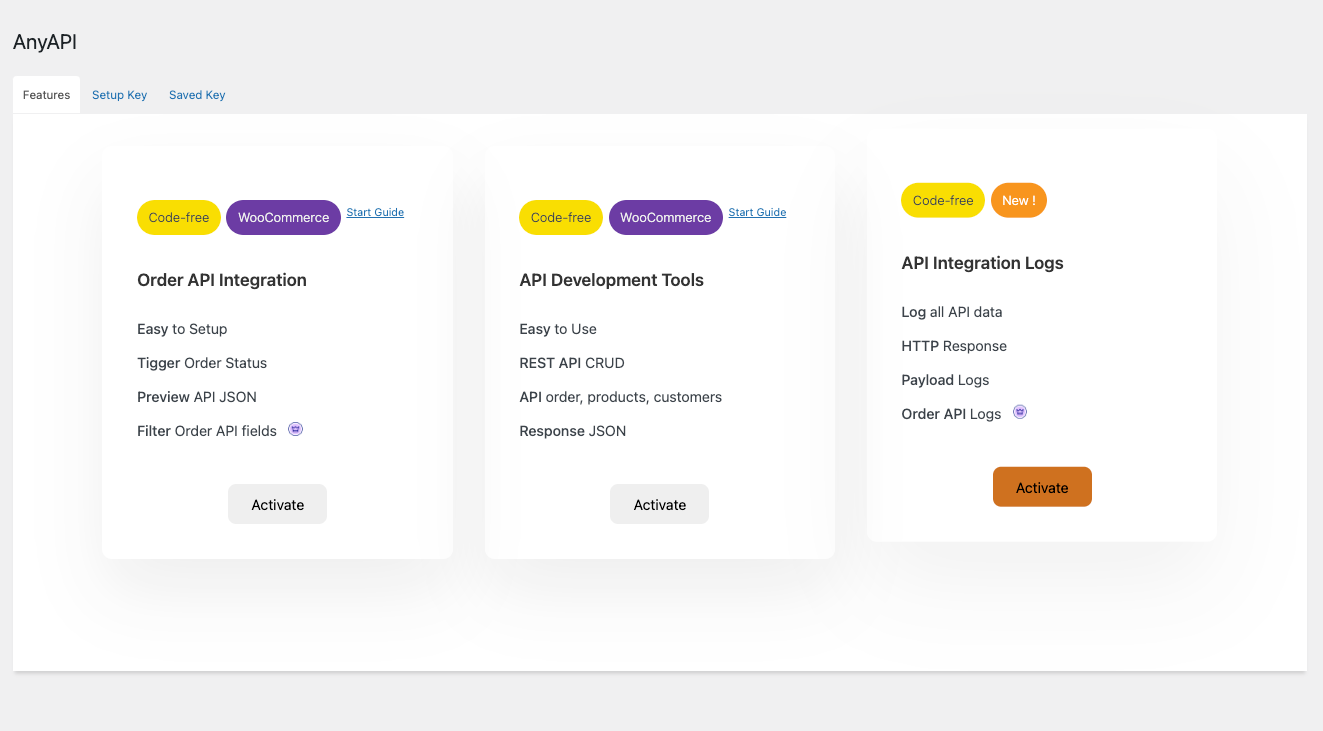Open the Setup Key tab
The image size is (1323, 731).
click(x=119, y=95)
